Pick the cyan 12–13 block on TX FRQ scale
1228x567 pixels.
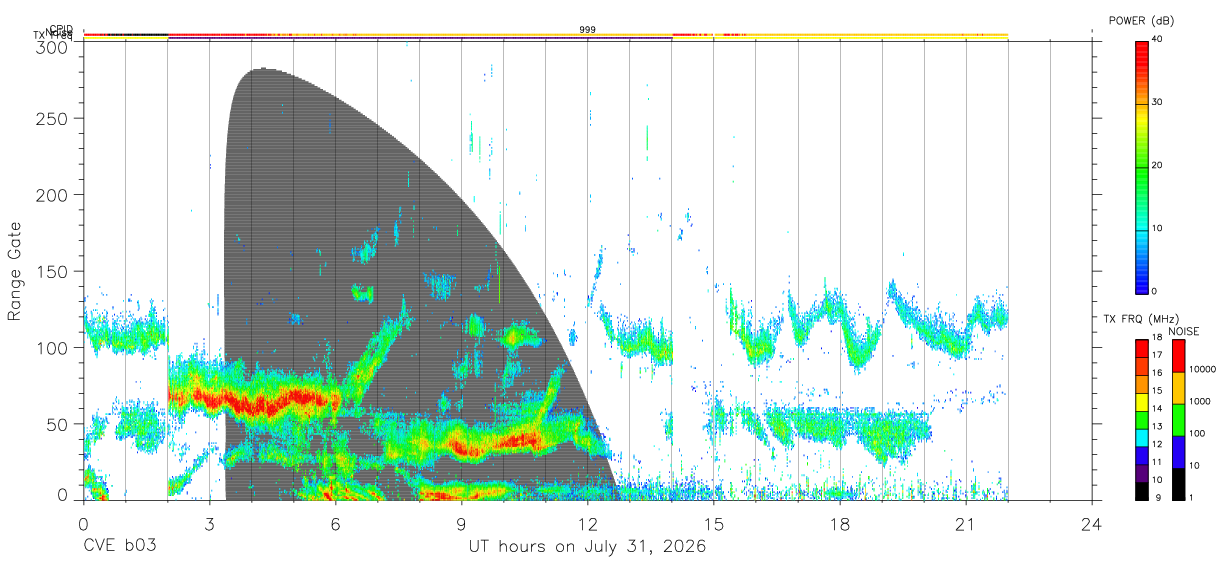[x=1141, y=437]
